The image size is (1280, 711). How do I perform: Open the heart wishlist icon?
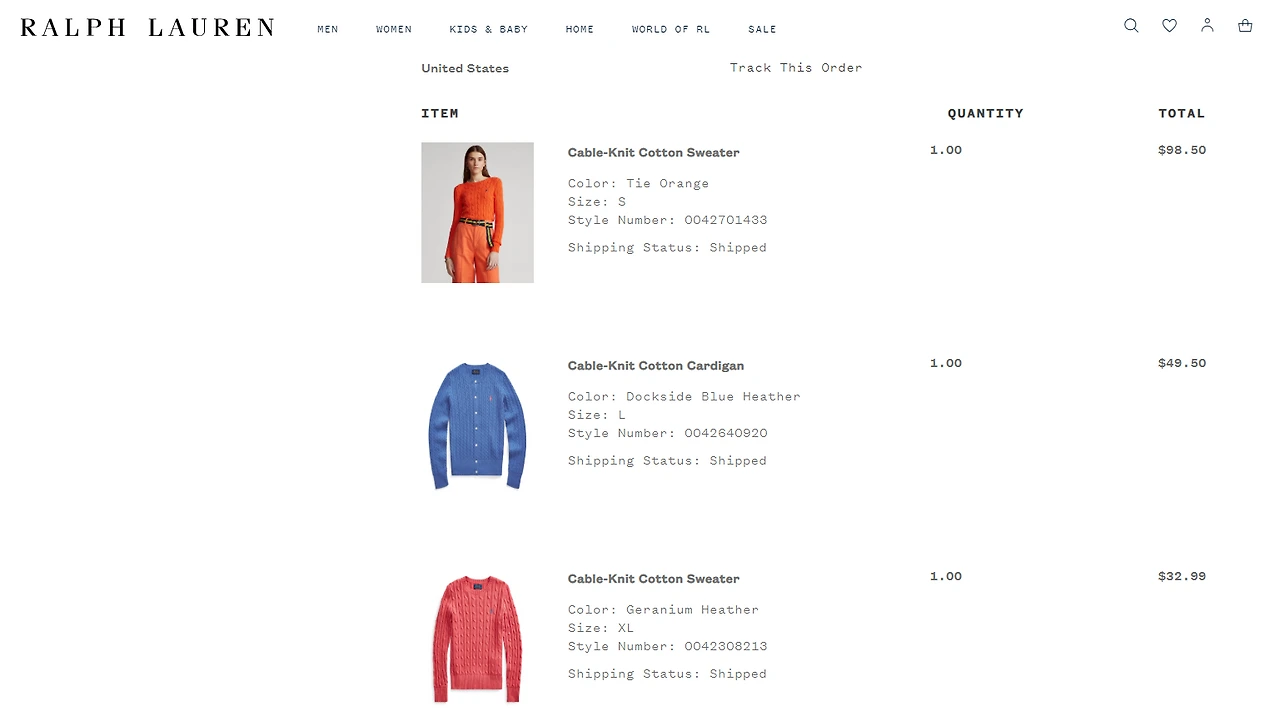pos(1169,26)
